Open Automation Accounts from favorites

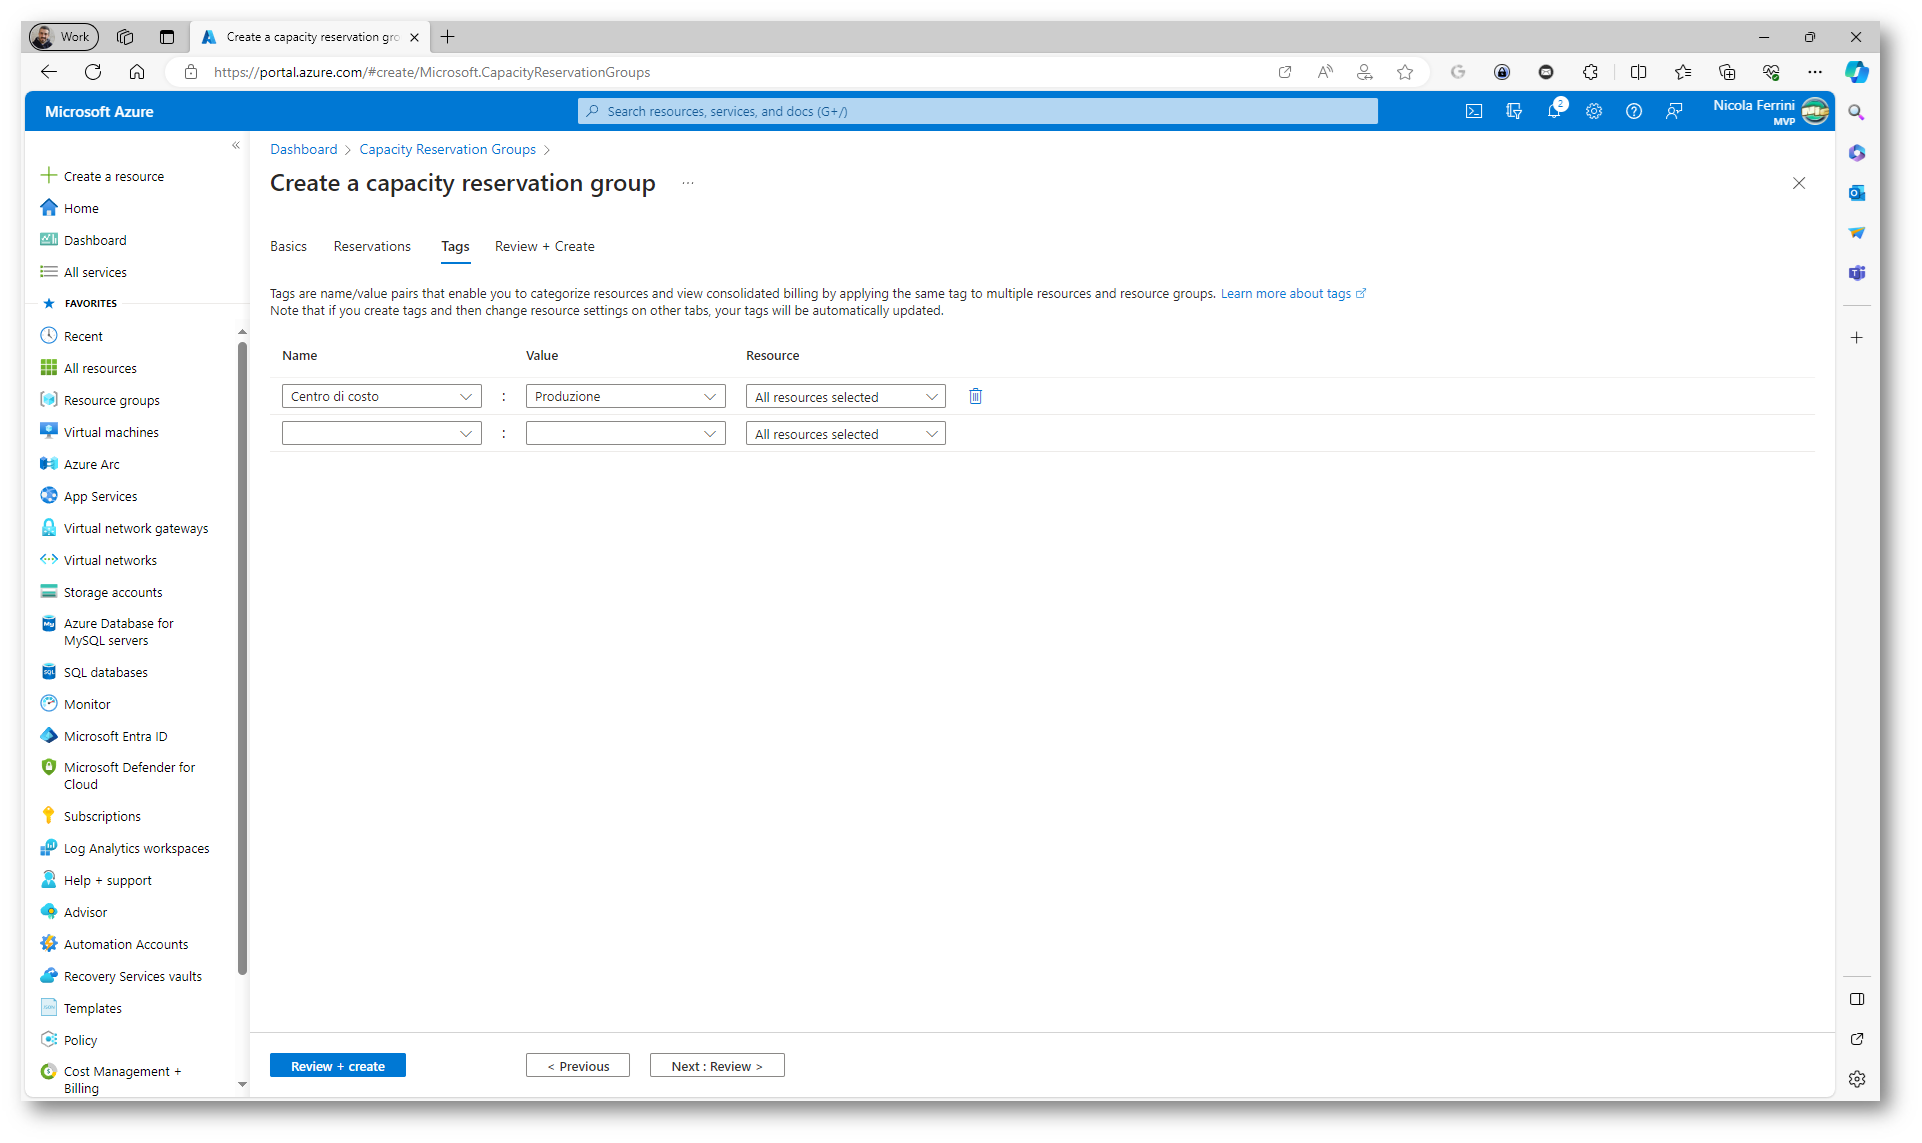(x=125, y=944)
